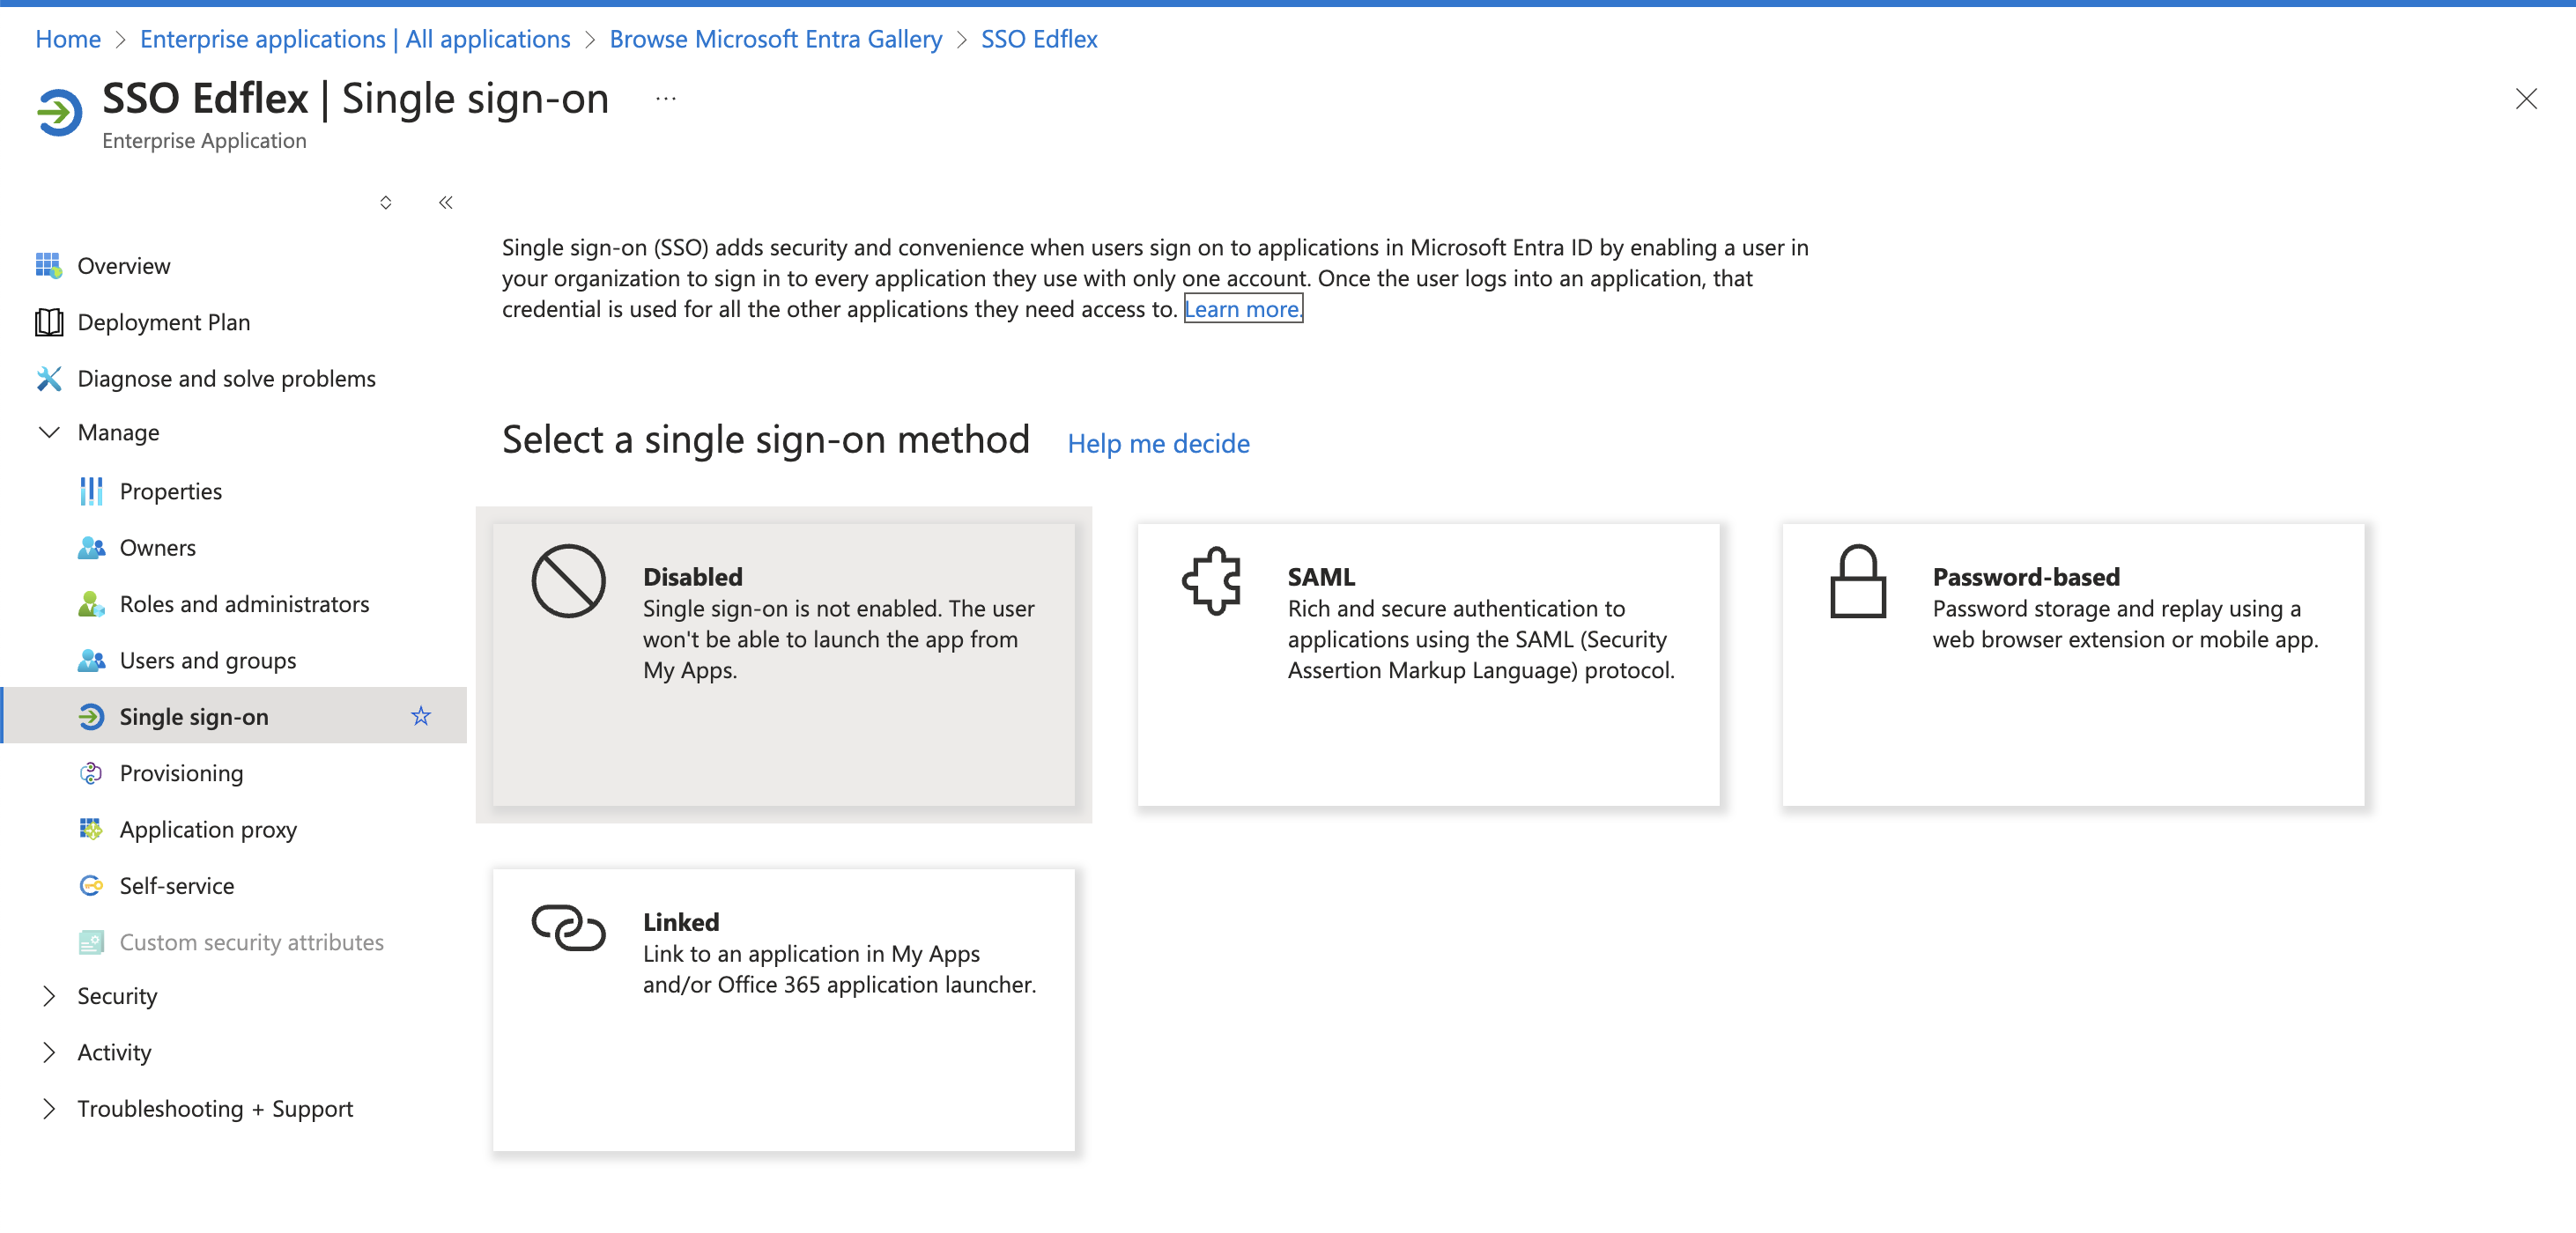Select Single sign-on in the sidebar
This screenshot has width=2576, height=1233.
click(234, 716)
